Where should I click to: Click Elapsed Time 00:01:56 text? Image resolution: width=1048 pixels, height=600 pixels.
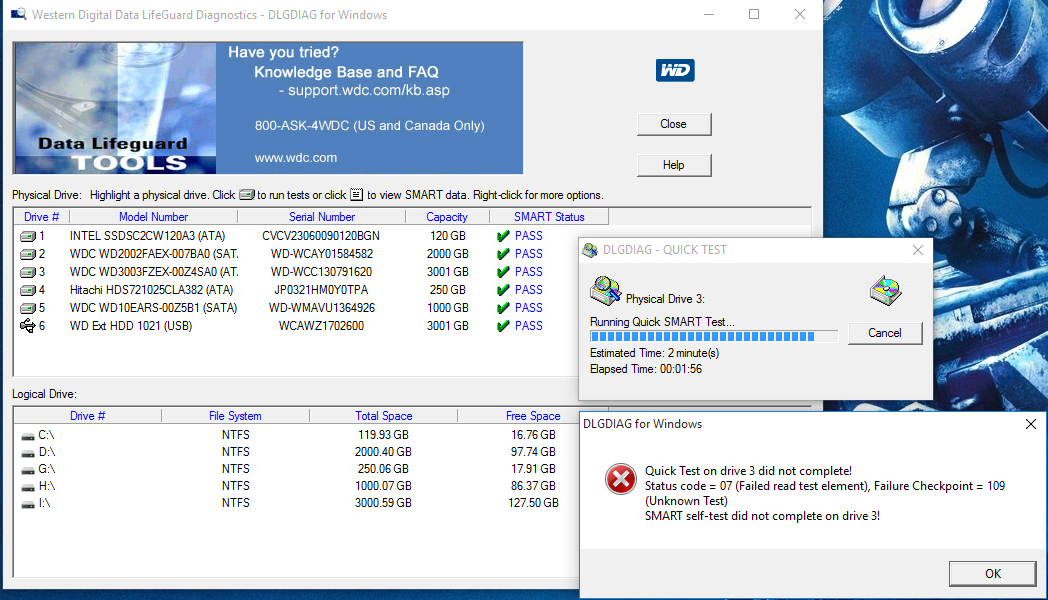click(646, 369)
